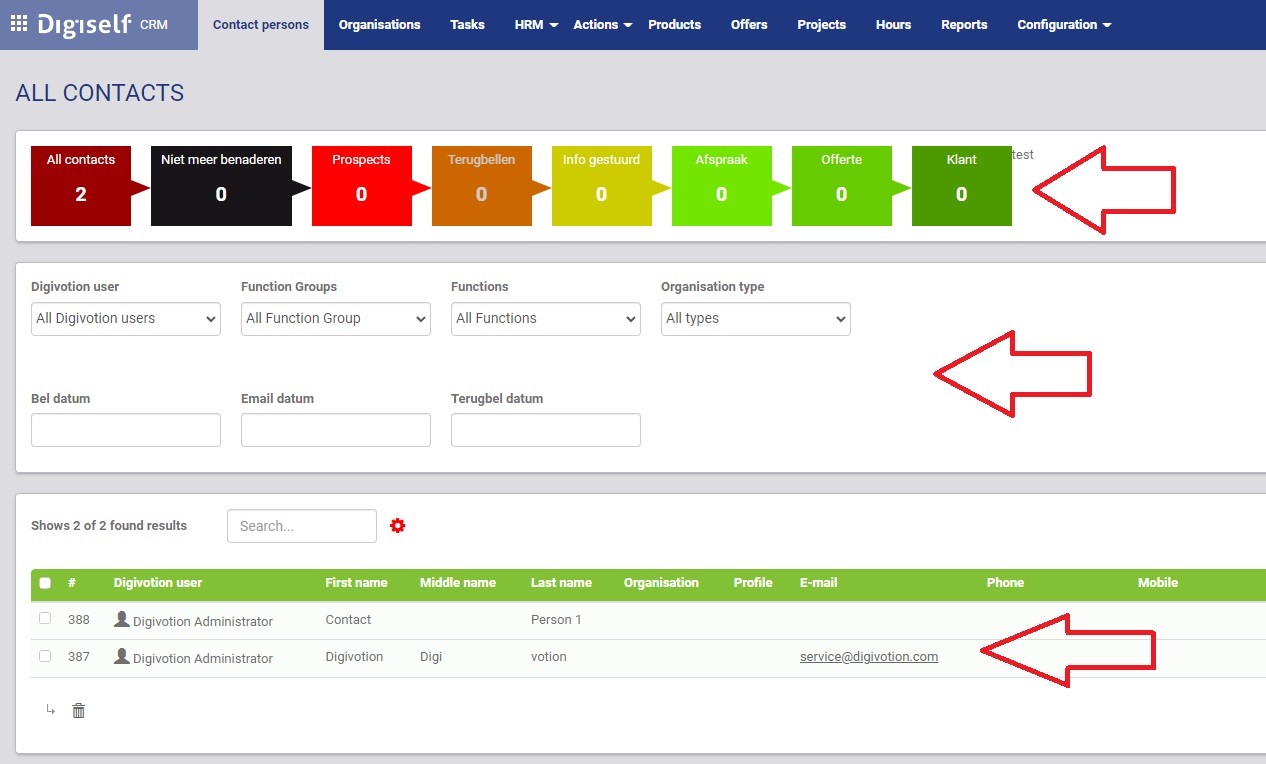Check the box for contact 387
Viewport: 1266px width, 764px height.
[x=45, y=656]
